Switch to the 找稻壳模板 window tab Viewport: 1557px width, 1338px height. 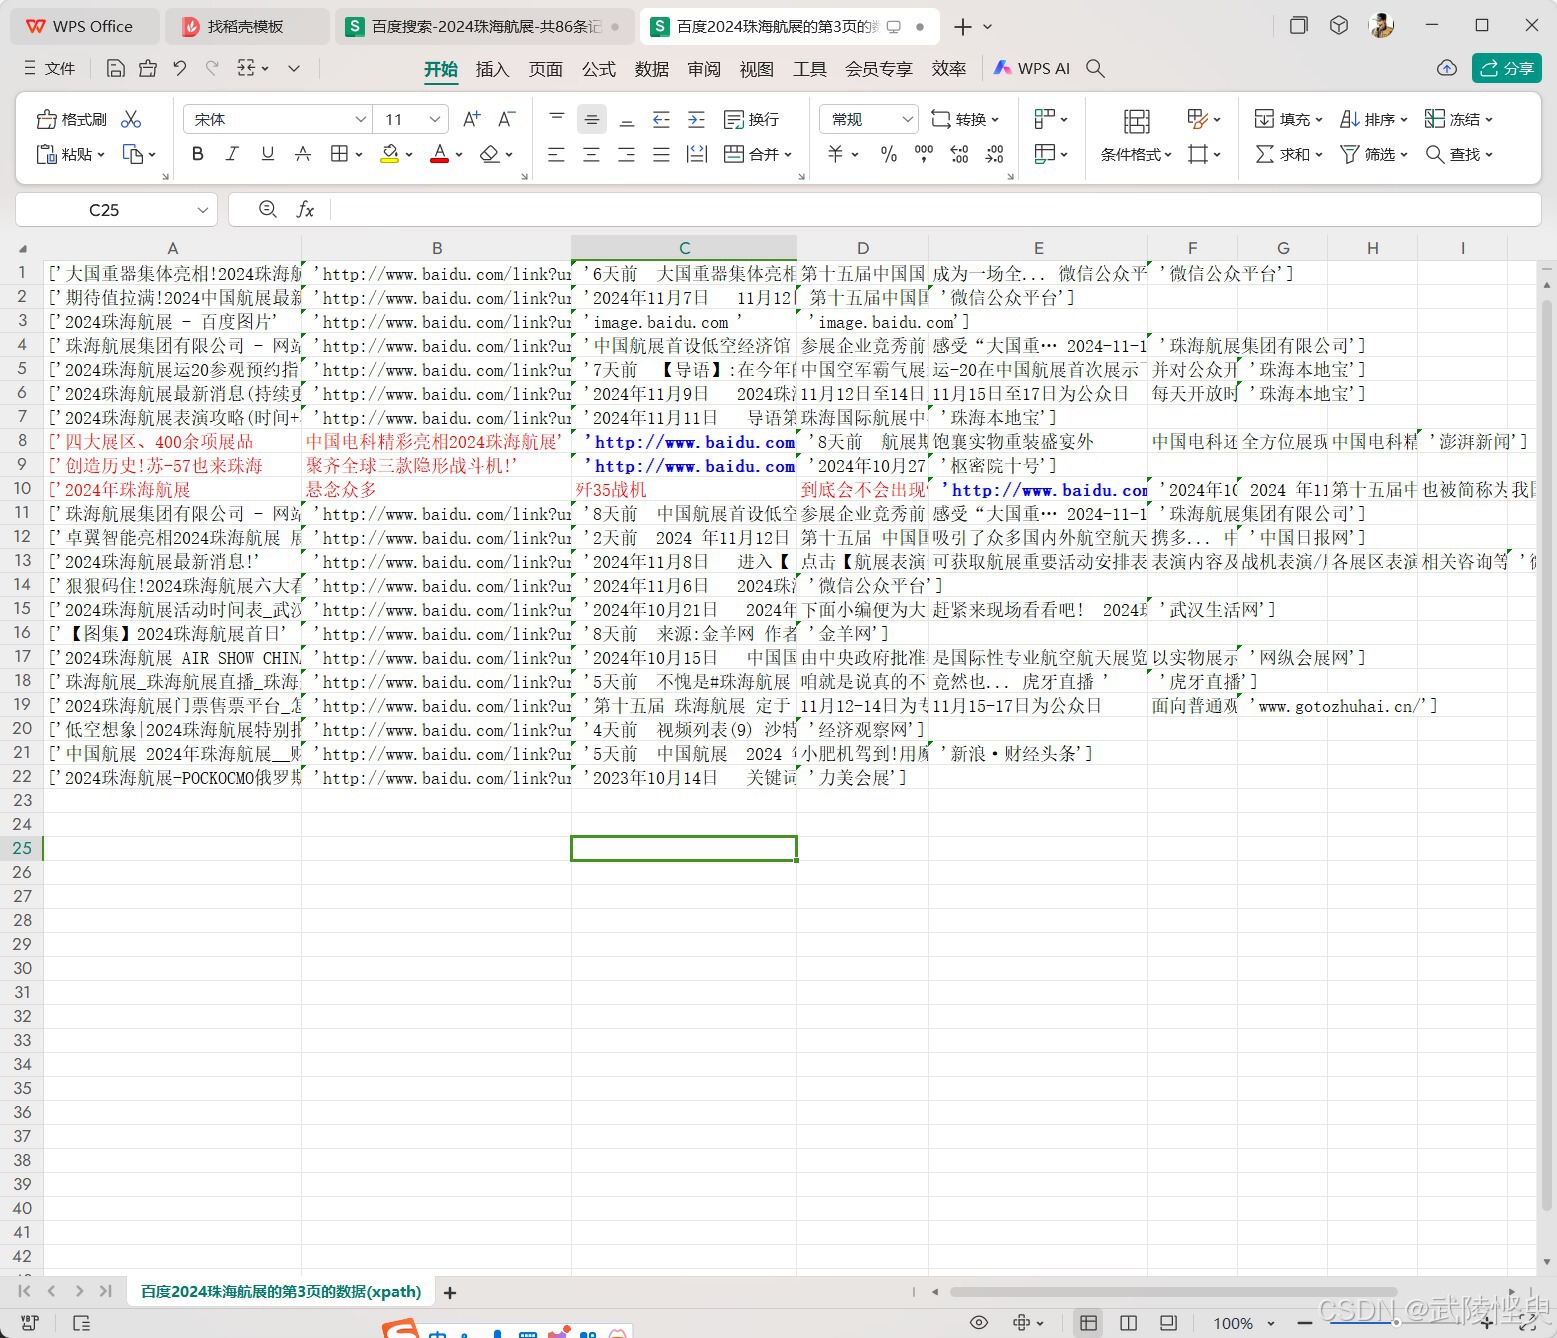[x=246, y=27]
